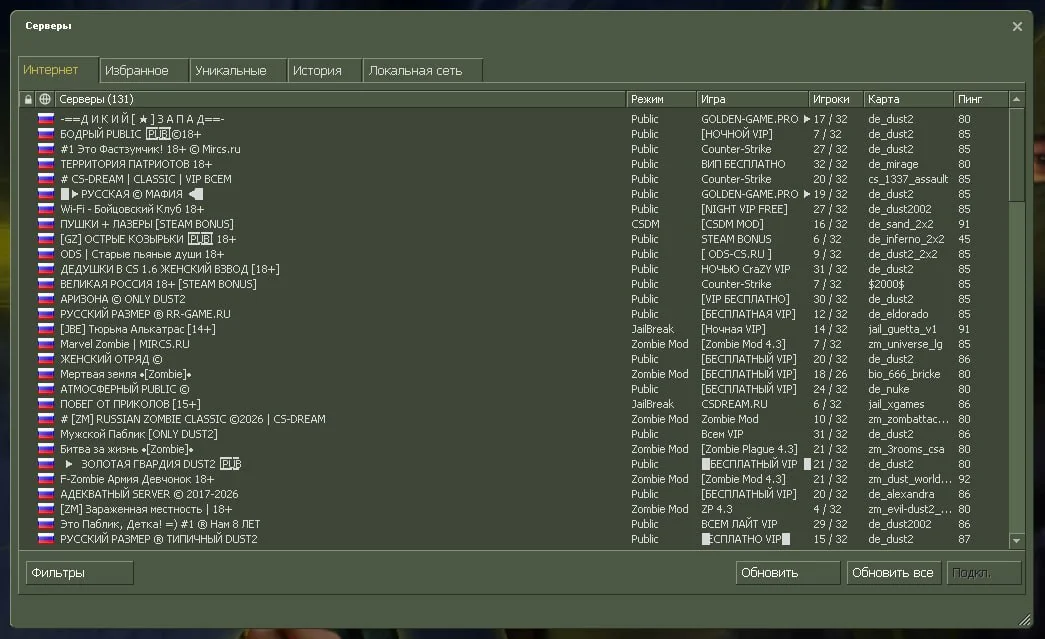Open the Фильтры panel
This screenshot has width=1045, height=639.
pyautogui.click(x=79, y=573)
